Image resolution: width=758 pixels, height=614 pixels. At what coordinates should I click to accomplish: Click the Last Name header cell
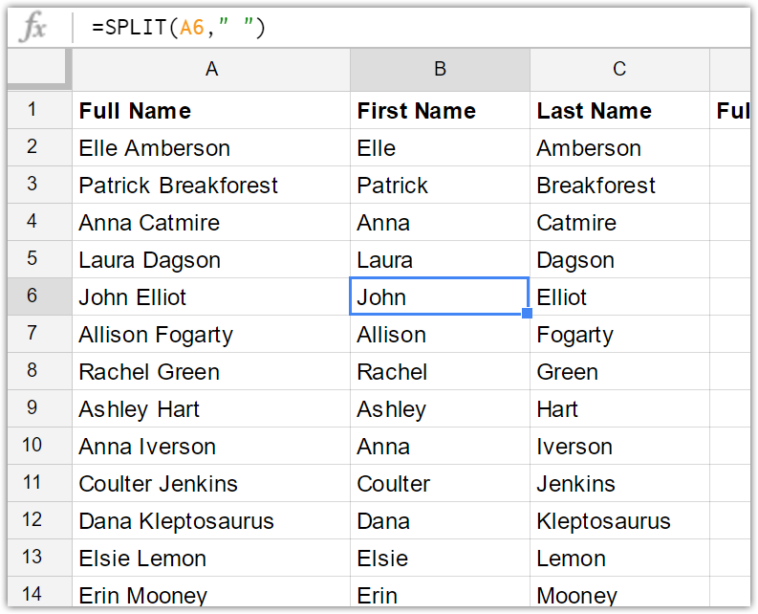[619, 111]
